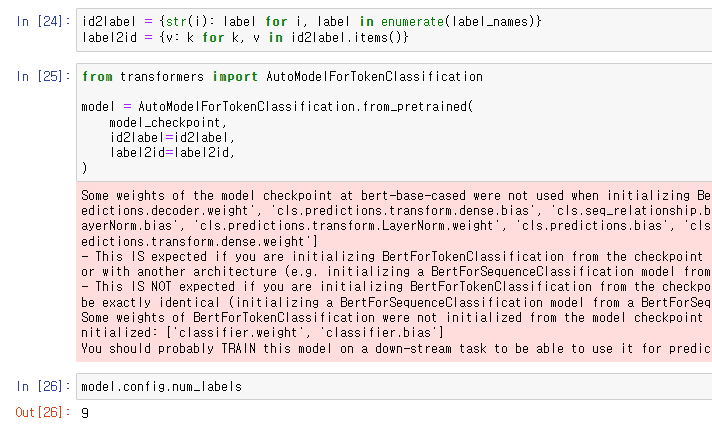Click the In [26] code cell with model.config.num_labels
Viewport: 712px width, 433px height.
point(394,387)
